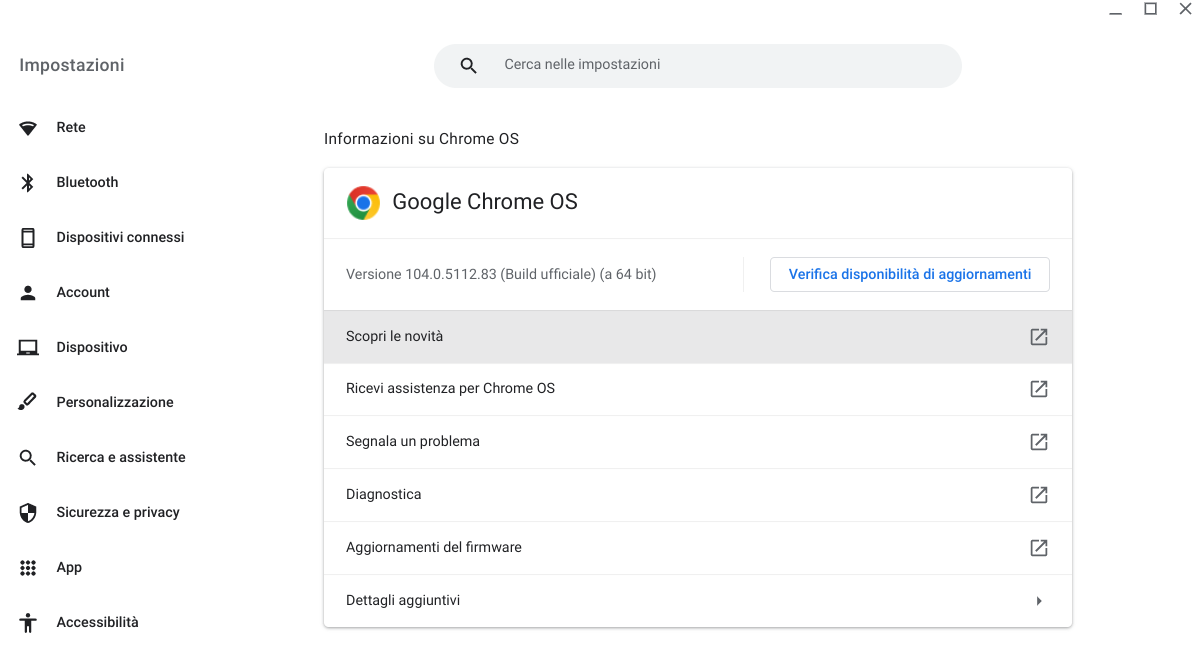
Task: Click the Accessibilità figure icon
Action: point(28,623)
